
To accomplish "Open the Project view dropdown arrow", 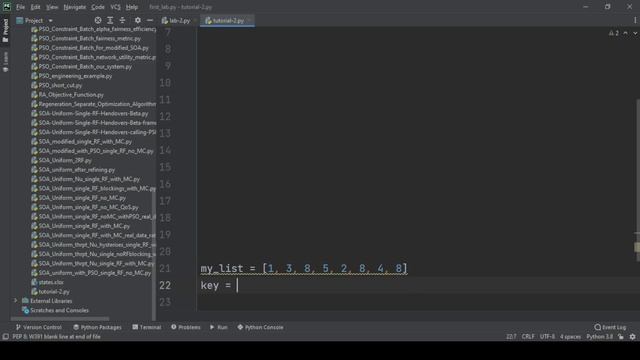I will pos(51,20).
